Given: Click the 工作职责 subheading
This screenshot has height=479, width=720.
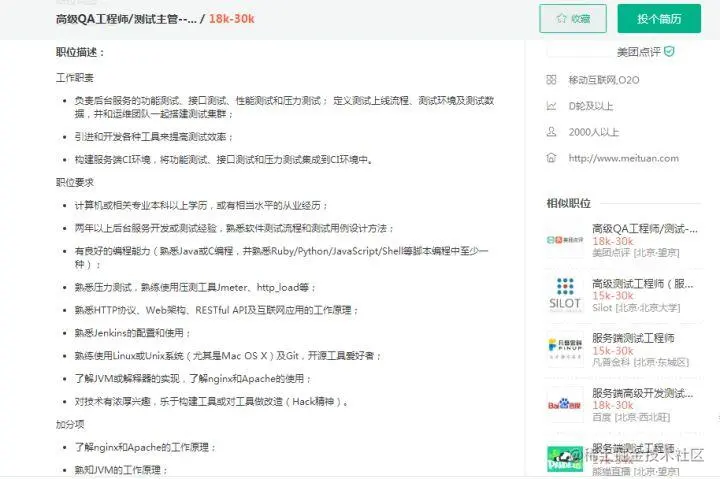Looking at the screenshot, I should coord(74,78).
